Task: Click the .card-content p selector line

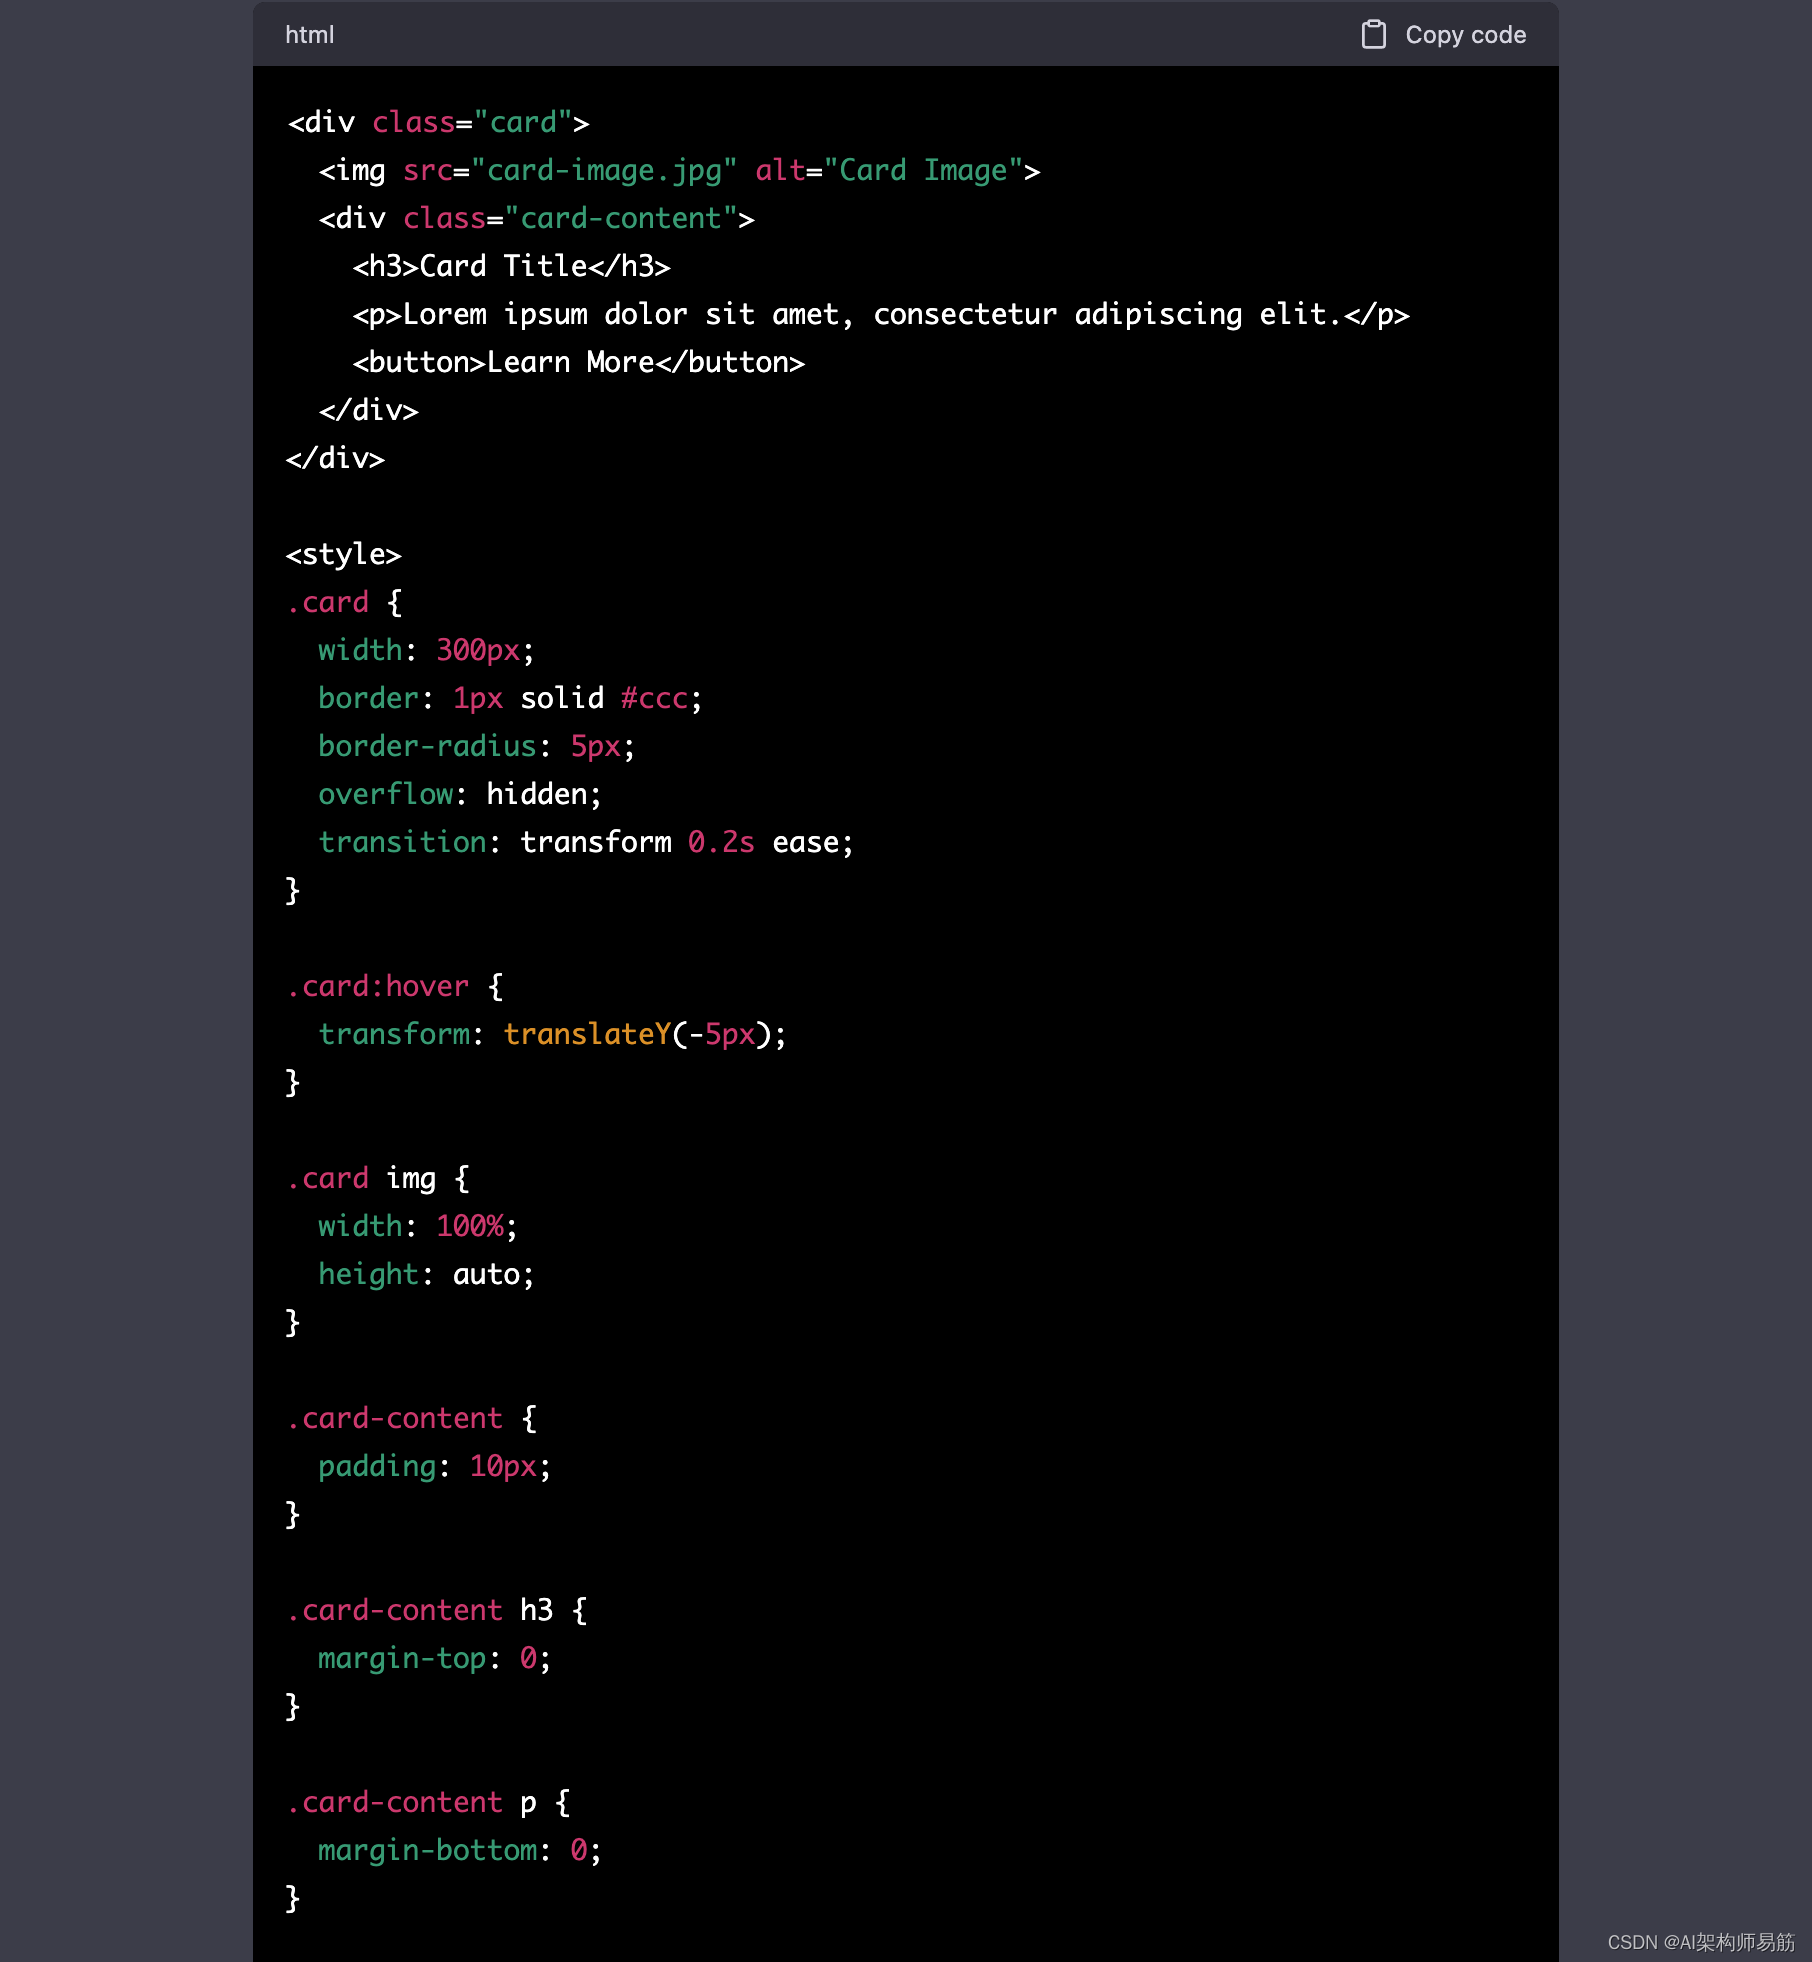Action: pyautogui.click(x=429, y=1802)
